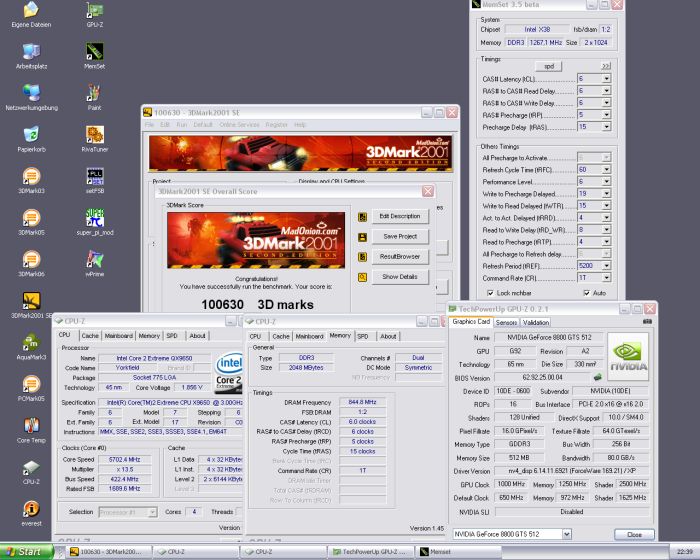Click the >> expand button in MemSet Timings

(x=605, y=66)
